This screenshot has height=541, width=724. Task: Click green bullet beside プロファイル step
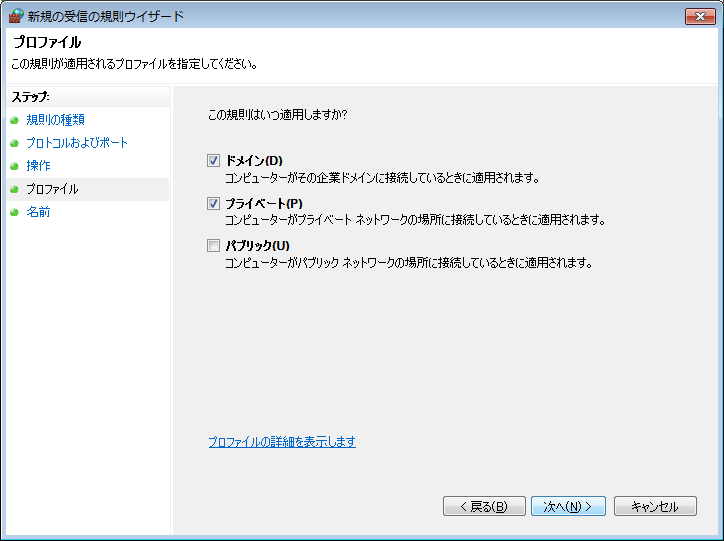pos(14,189)
